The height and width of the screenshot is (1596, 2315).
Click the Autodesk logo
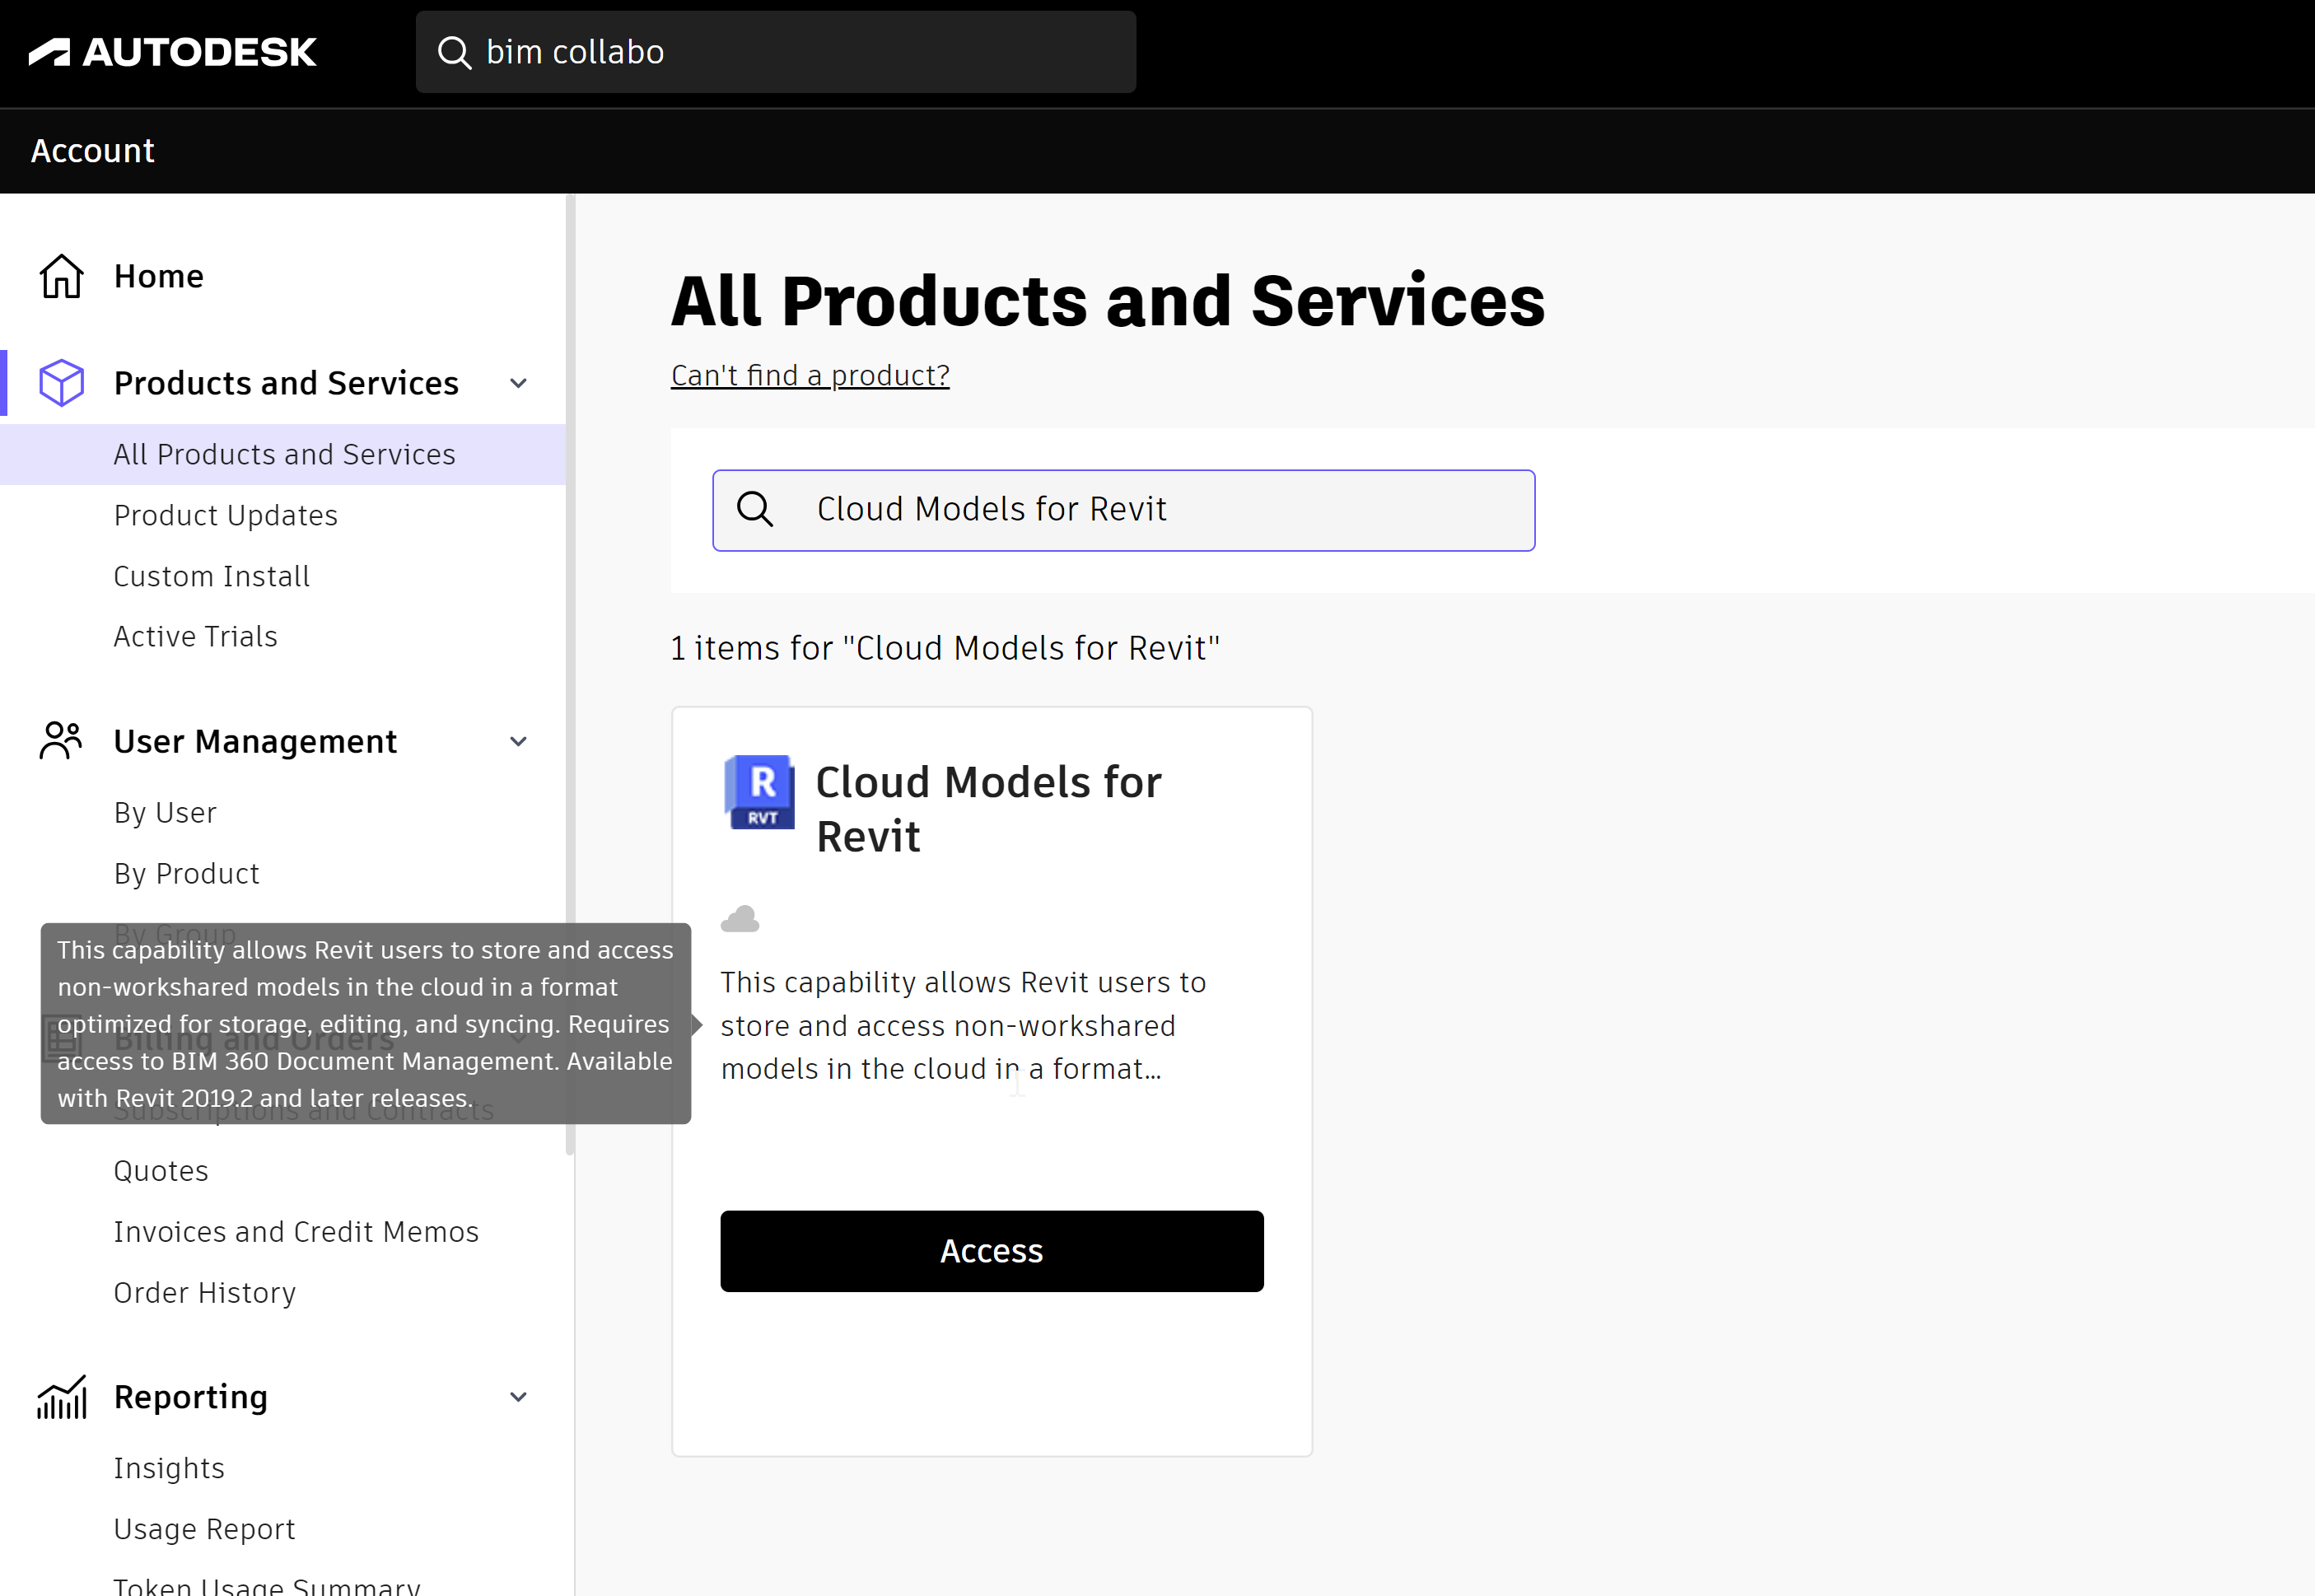click(x=172, y=52)
